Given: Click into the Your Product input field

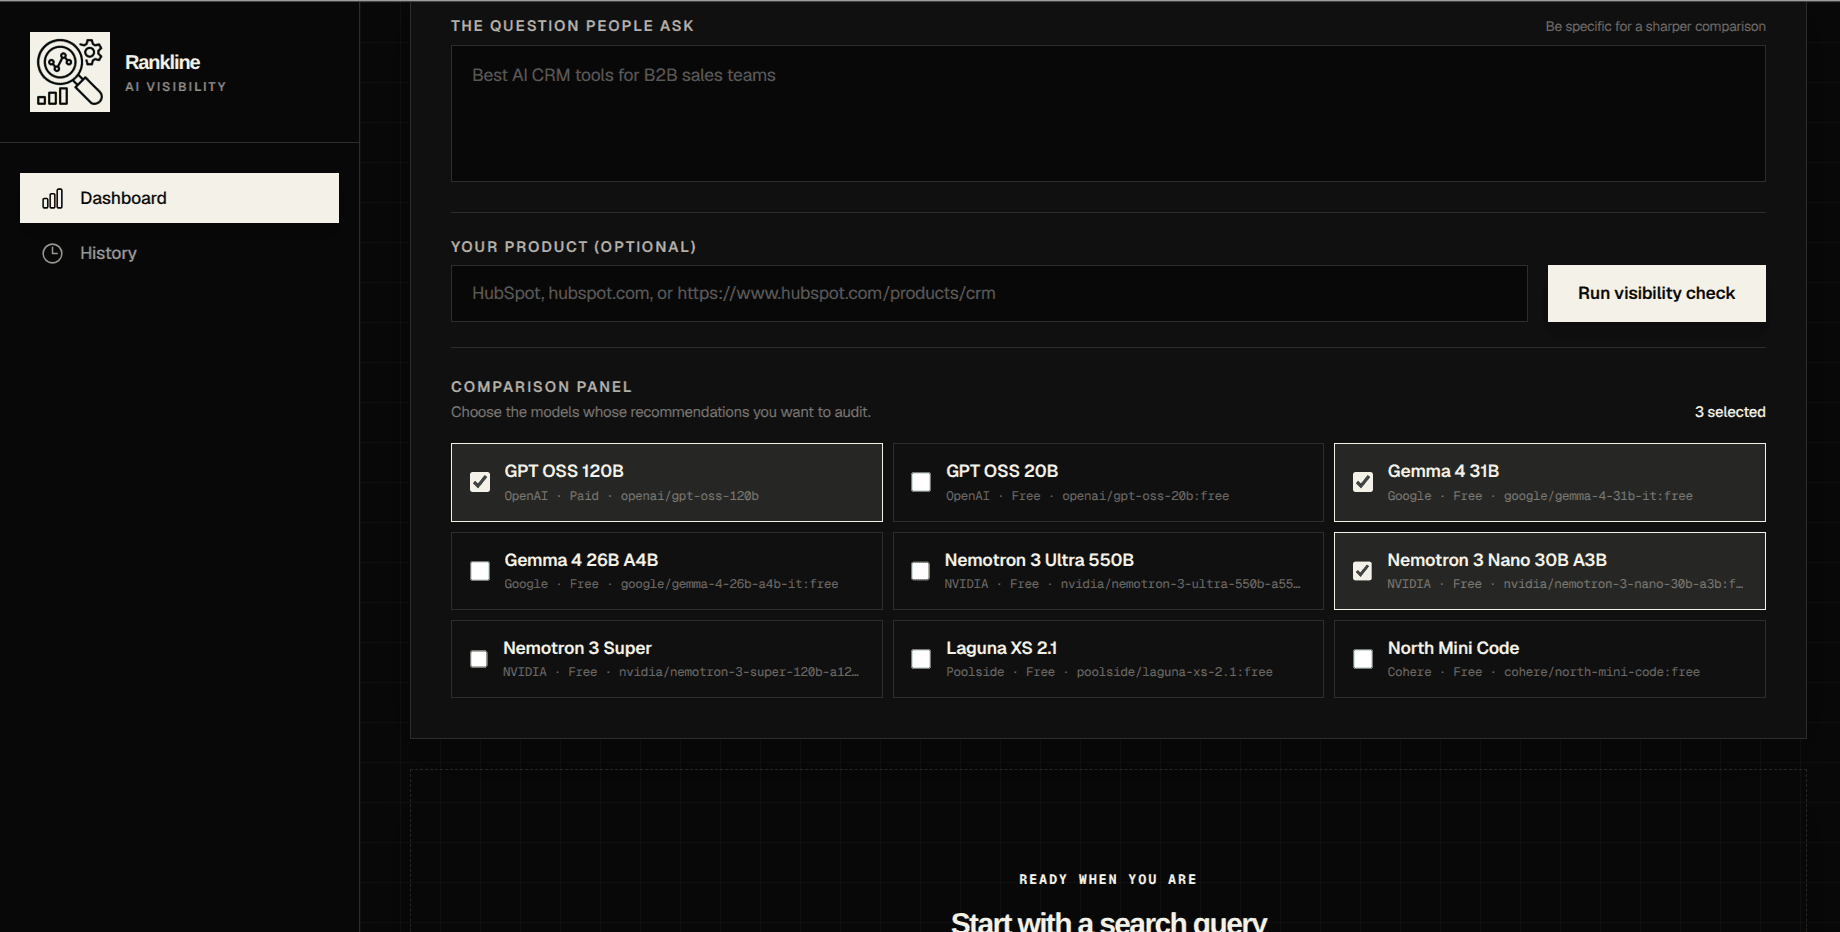Looking at the screenshot, I should click(x=989, y=293).
